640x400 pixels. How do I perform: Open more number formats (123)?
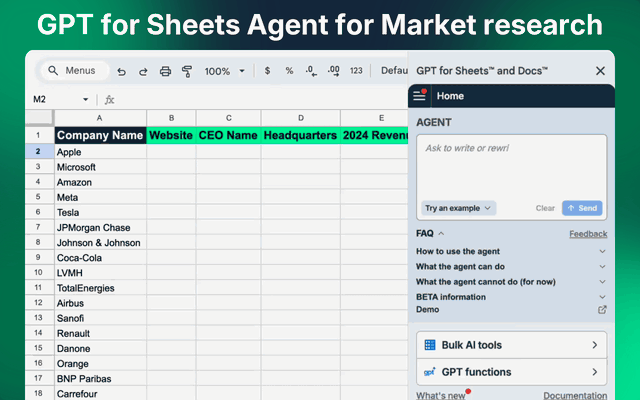(356, 71)
